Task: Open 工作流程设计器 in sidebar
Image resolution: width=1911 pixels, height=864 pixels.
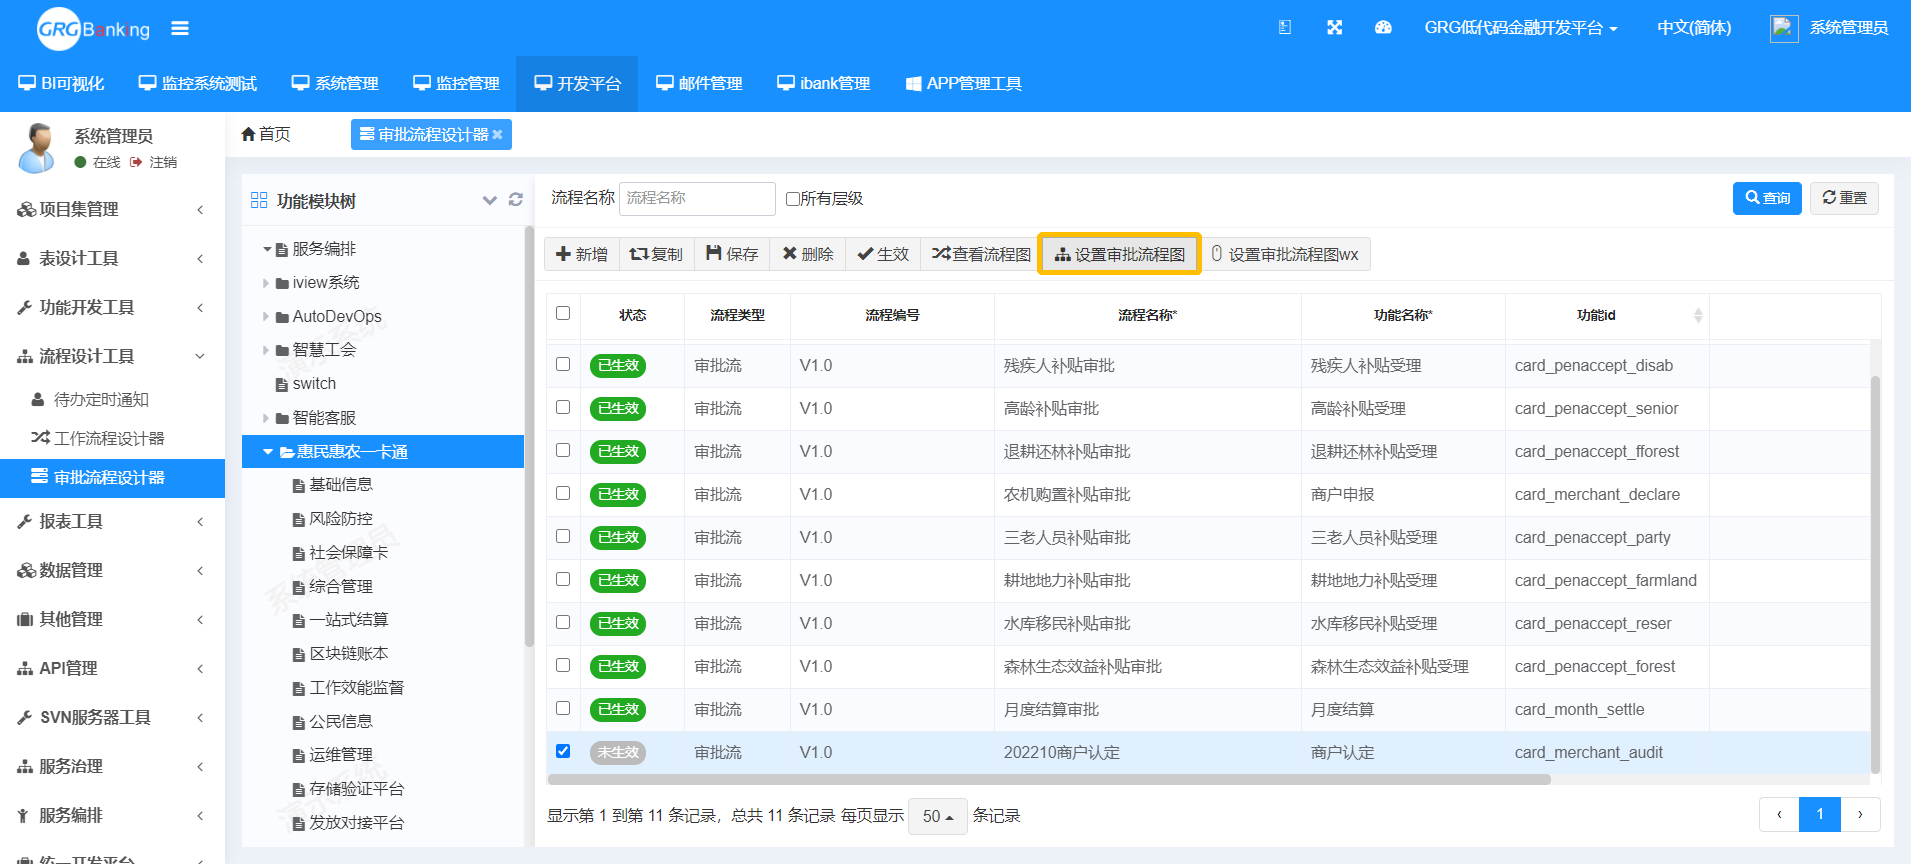Action: point(112,438)
